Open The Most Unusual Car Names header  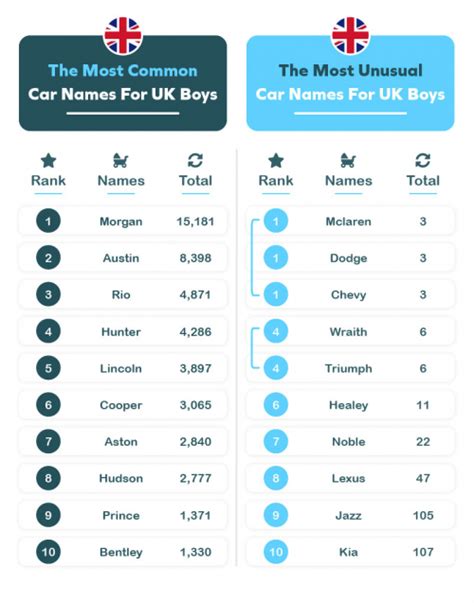pyautogui.click(x=350, y=83)
